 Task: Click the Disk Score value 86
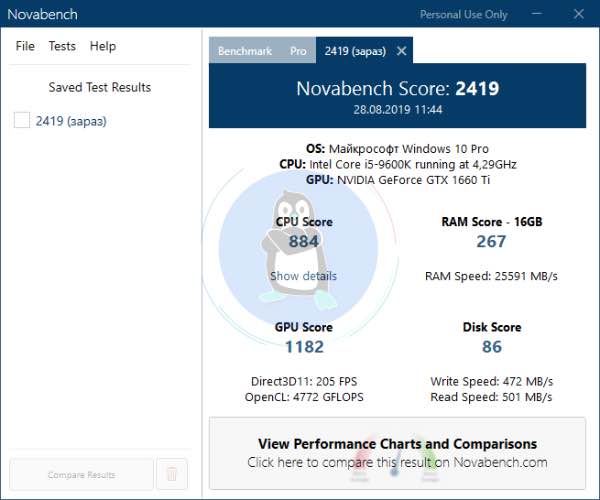pyautogui.click(x=491, y=347)
